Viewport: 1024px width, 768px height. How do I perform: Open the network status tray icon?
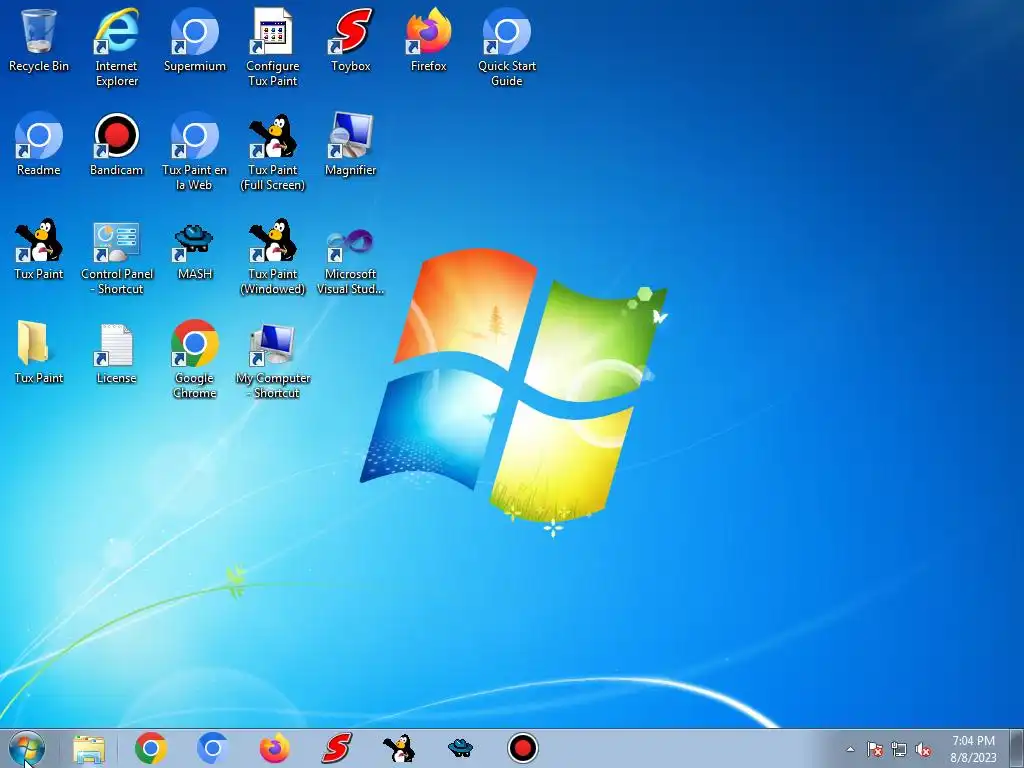pyautogui.click(x=899, y=749)
